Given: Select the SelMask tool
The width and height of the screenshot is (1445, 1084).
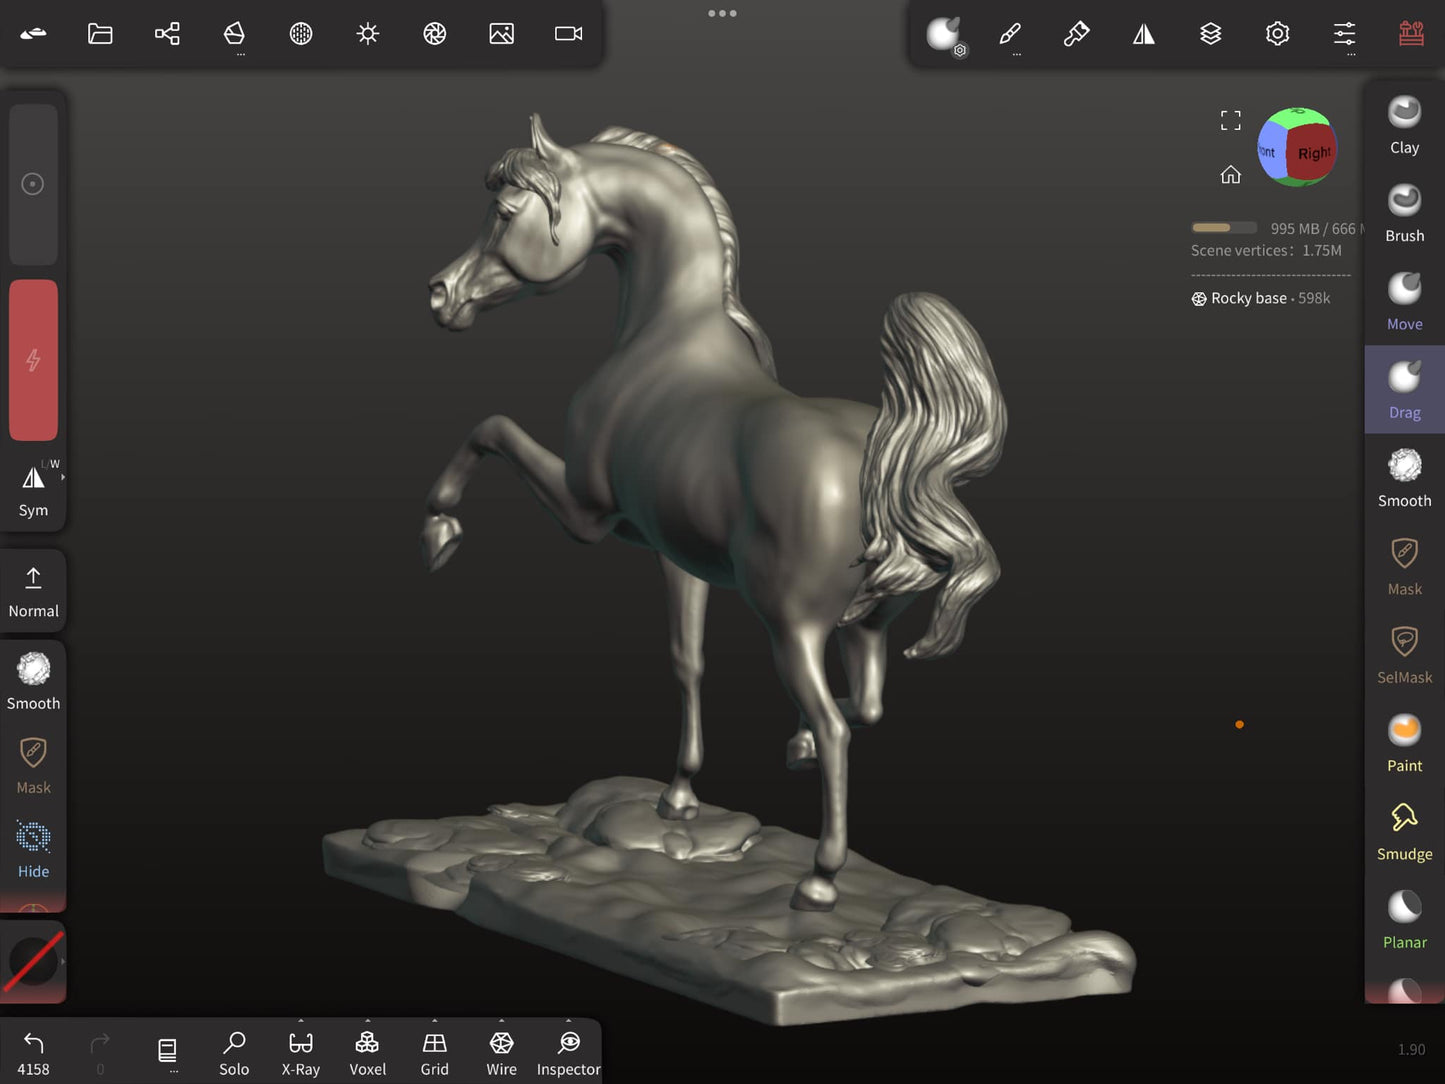Looking at the screenshot, I should [1404, 655].
